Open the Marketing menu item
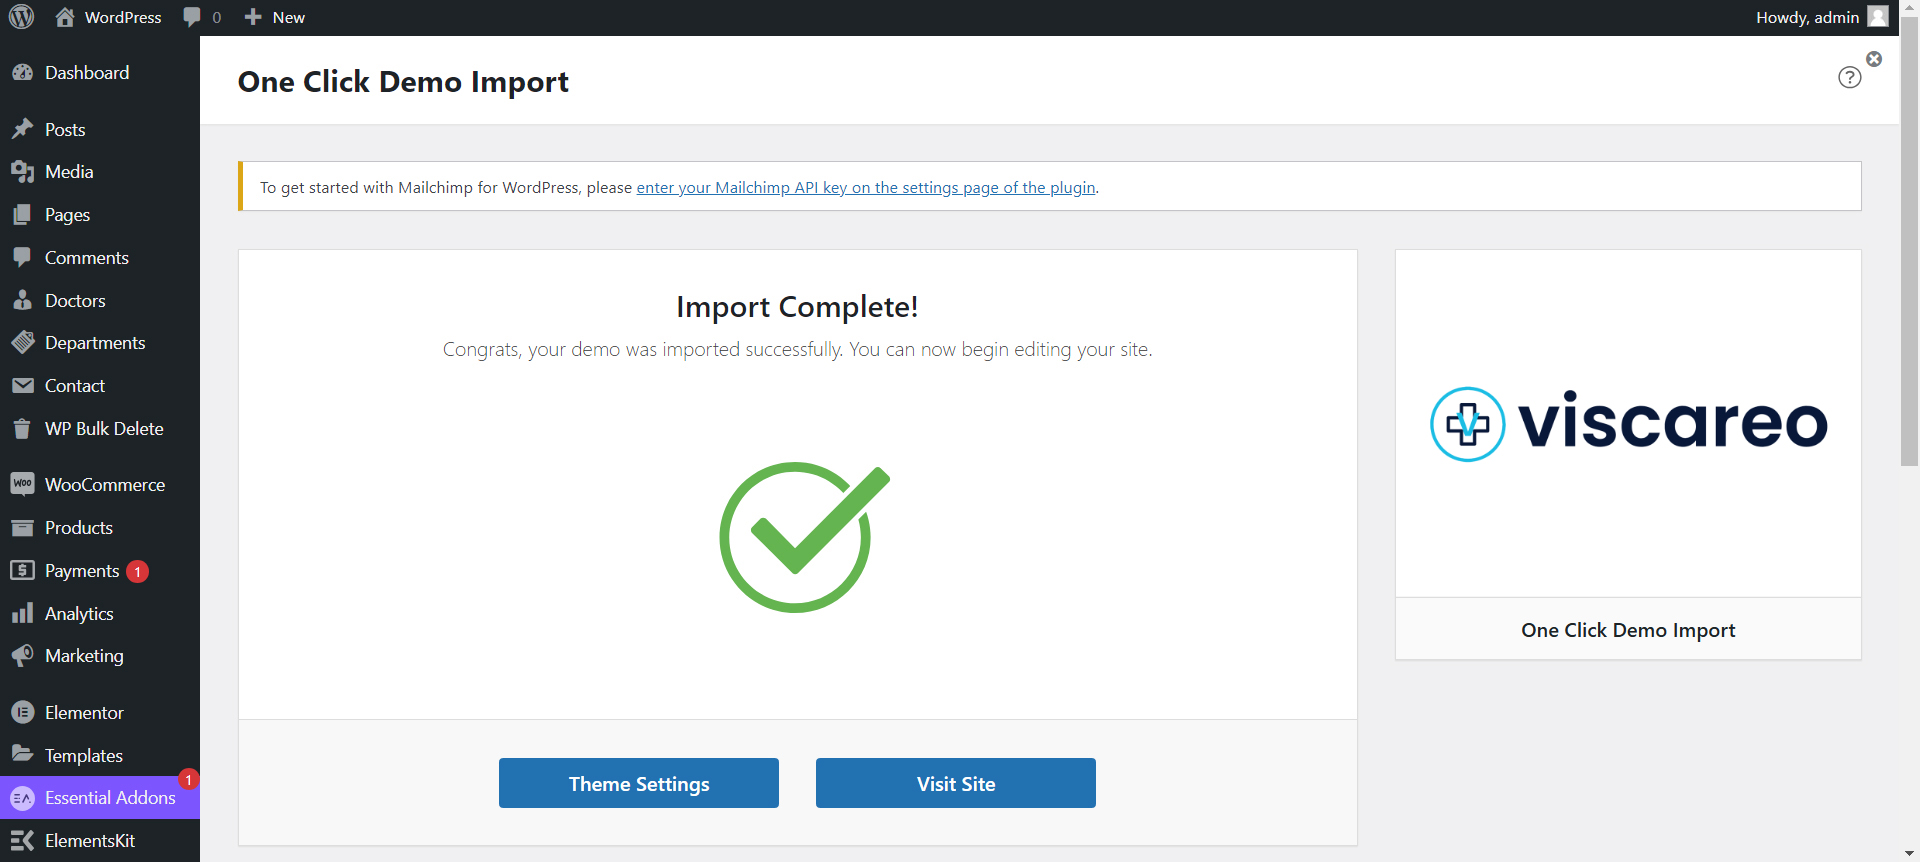The width and height of the screenshot is (1920, 862). point(100,656)
